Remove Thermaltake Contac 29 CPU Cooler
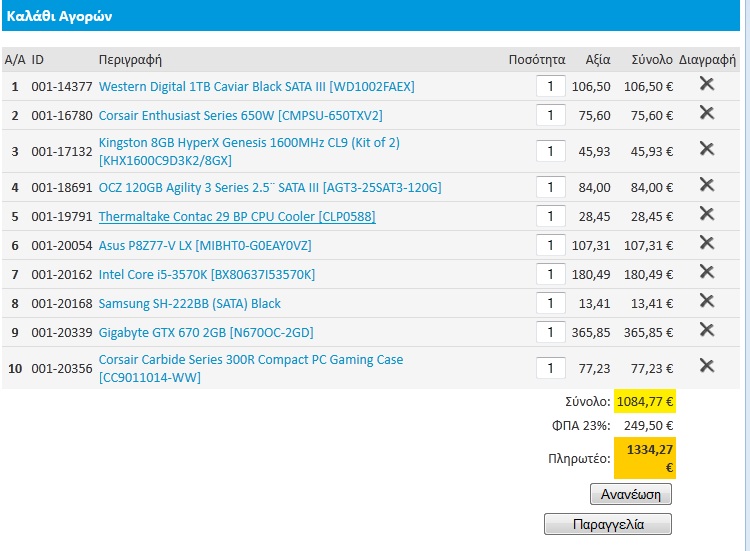This screenshot has height=551, width=750. (706, 214)
